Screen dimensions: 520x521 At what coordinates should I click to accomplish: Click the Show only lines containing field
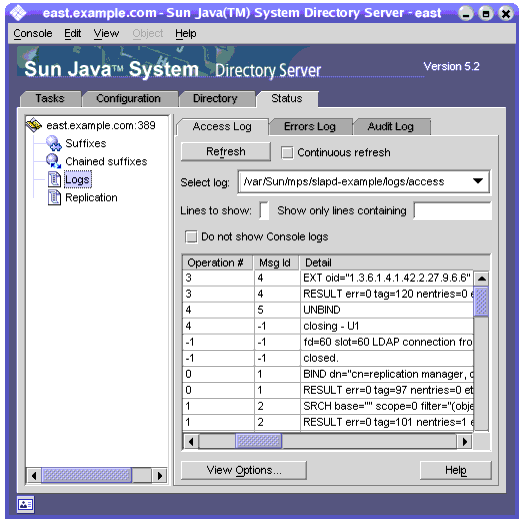452,211
